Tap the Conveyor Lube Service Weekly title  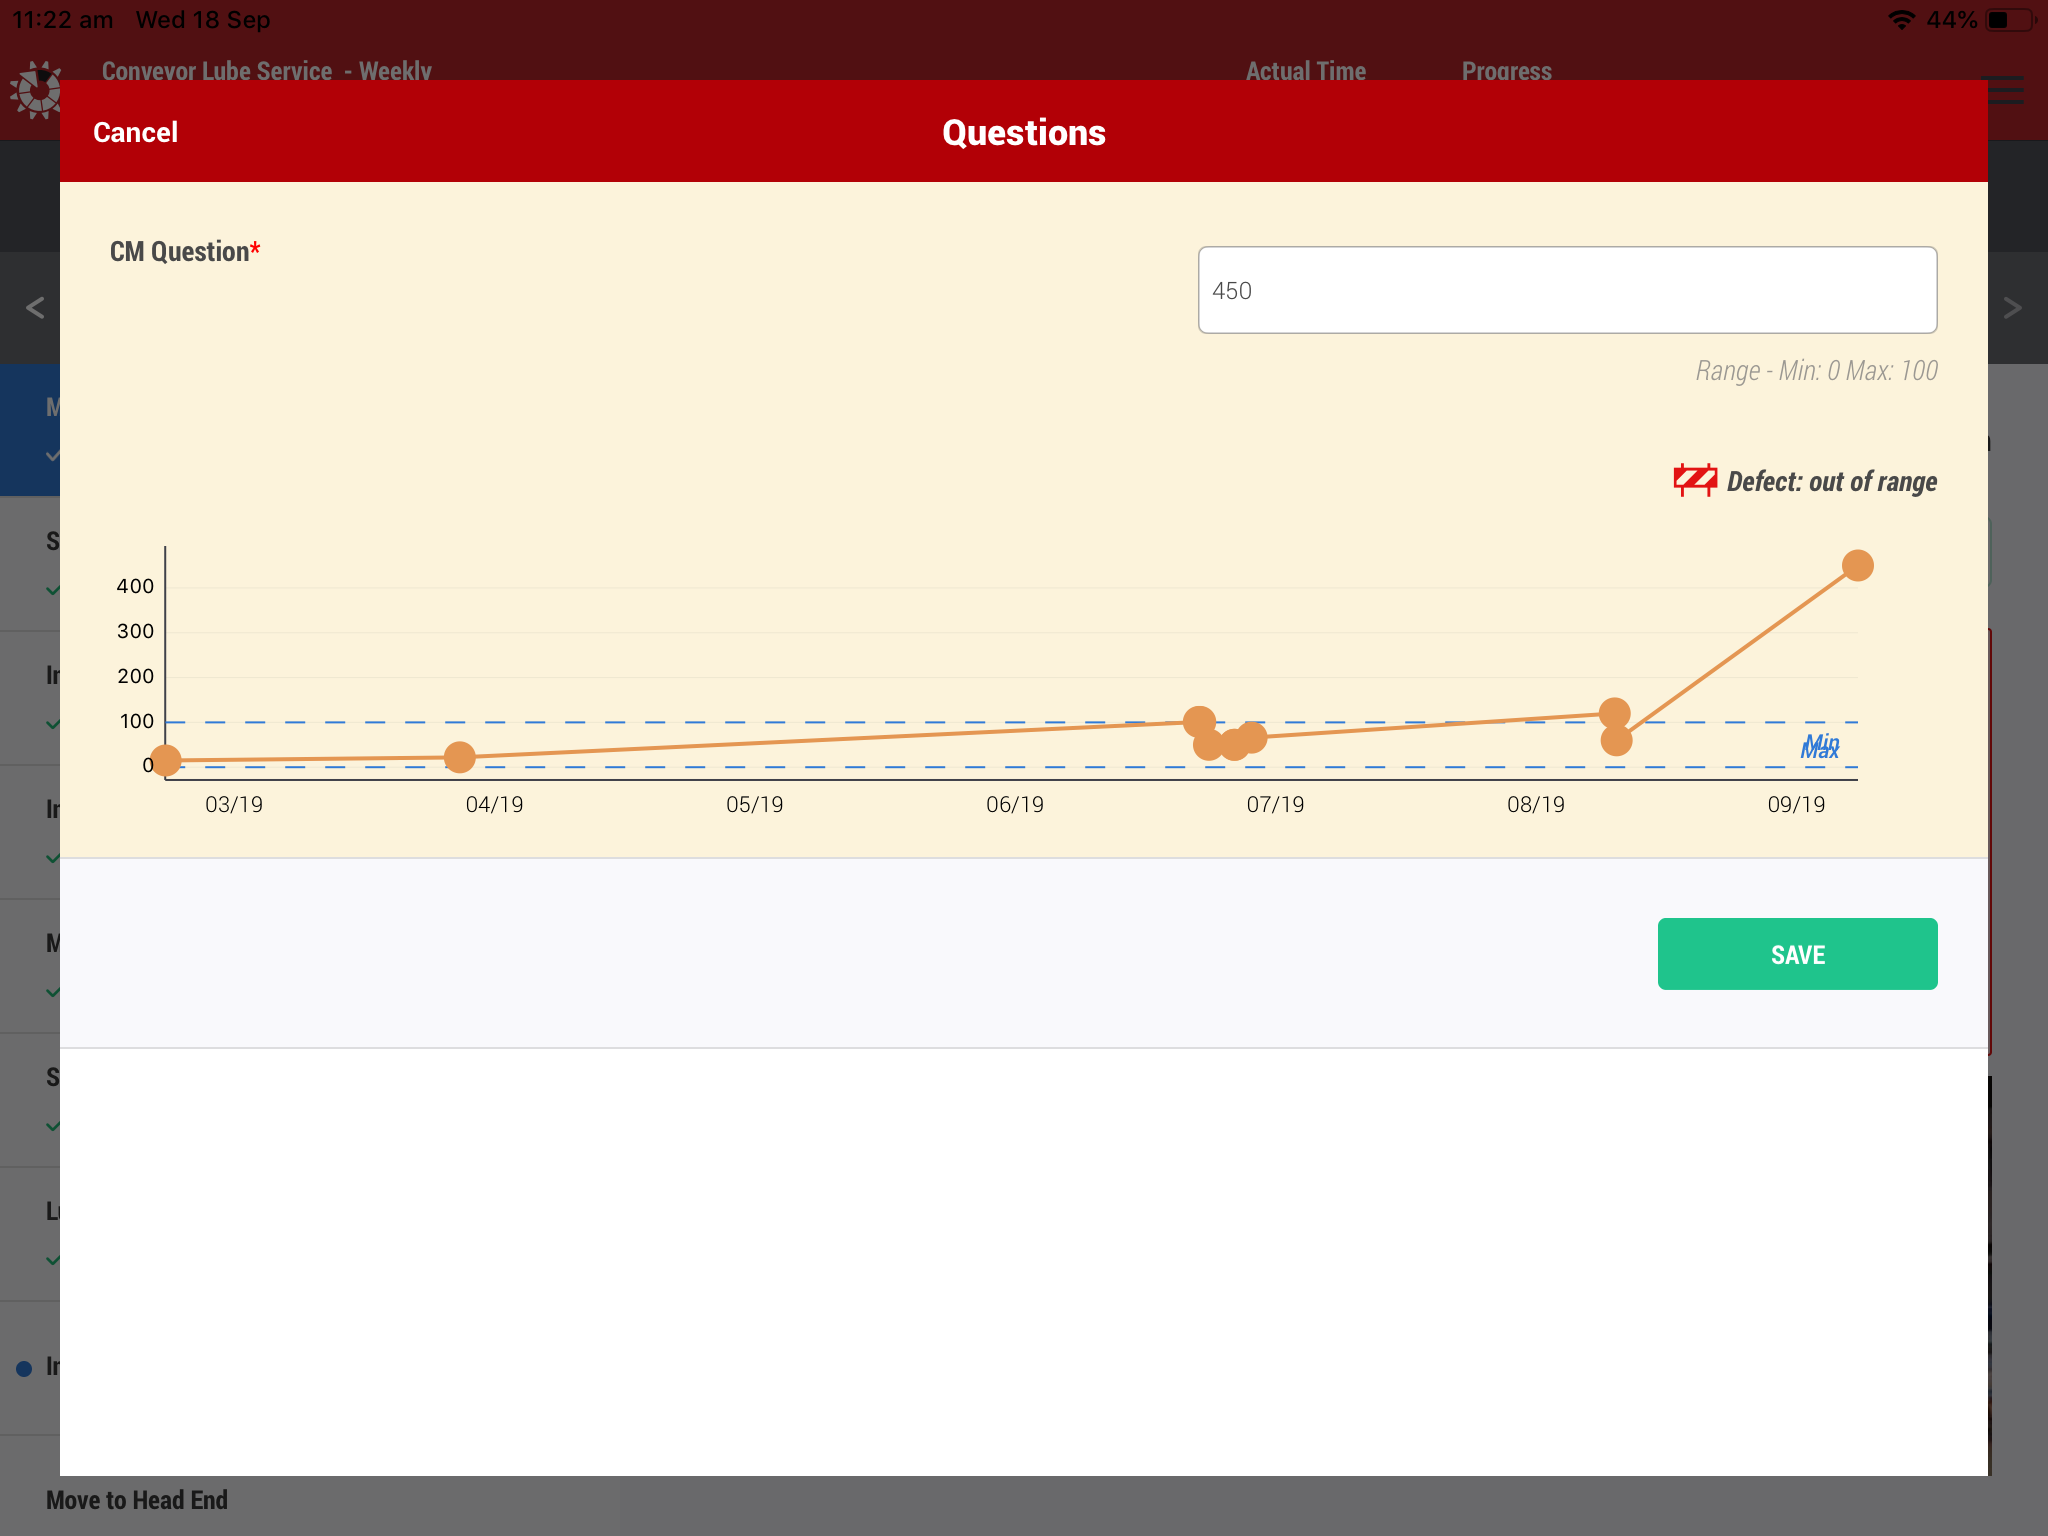(266, 71)
